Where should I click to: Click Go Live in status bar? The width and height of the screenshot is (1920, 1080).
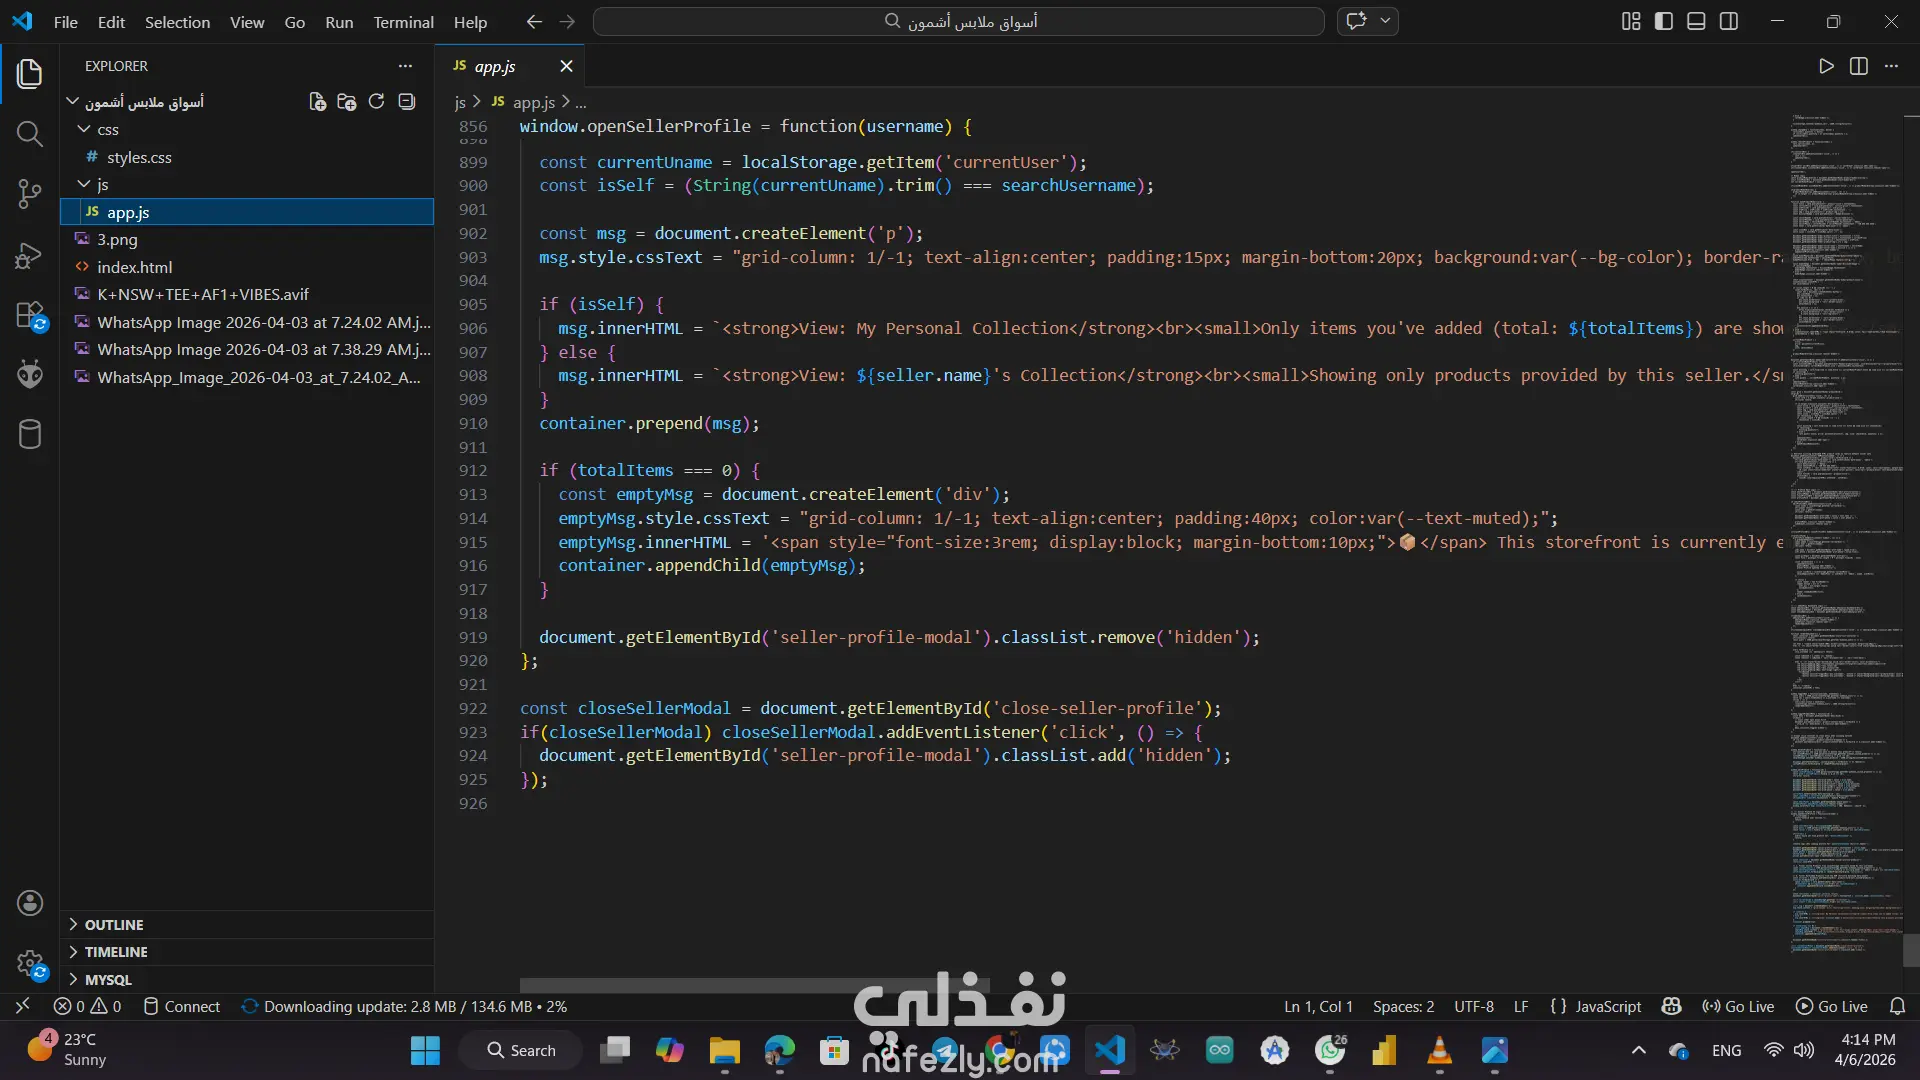(1738, 1007)
